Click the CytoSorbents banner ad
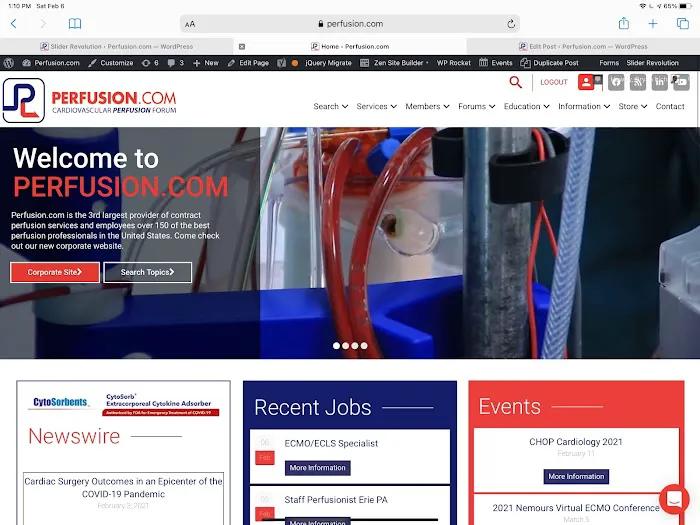Screen dimensions: 700x525 124,404
